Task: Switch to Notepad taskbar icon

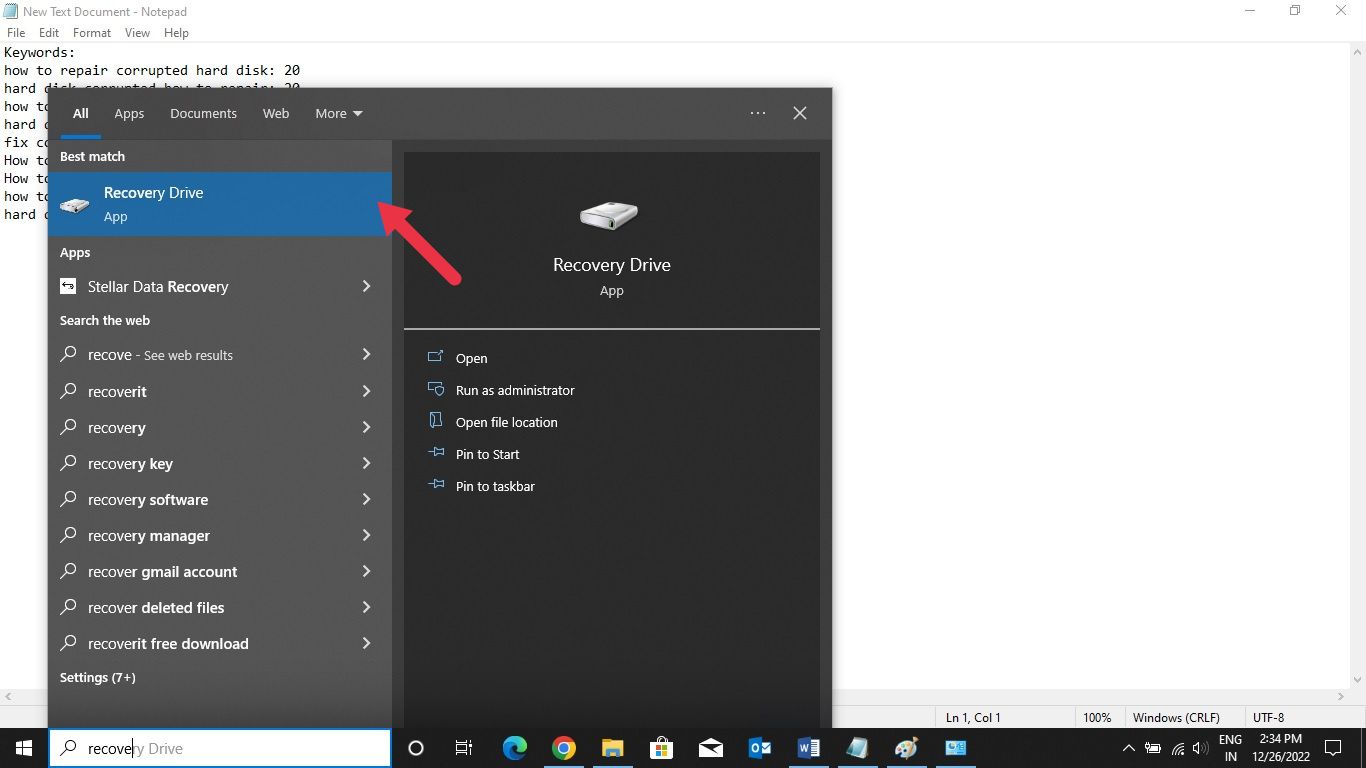Action: tap(858, 748)
